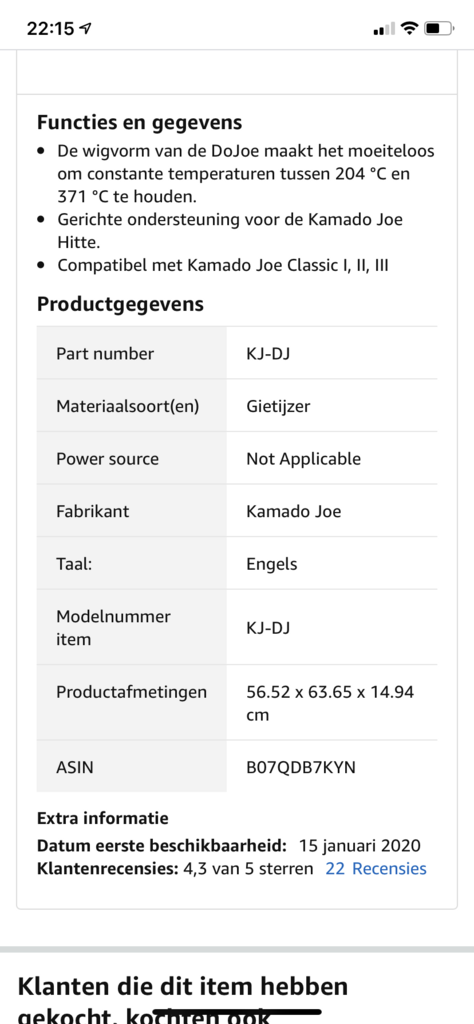Select the ASIN value B07QDB7KYN

click(301, 767)
